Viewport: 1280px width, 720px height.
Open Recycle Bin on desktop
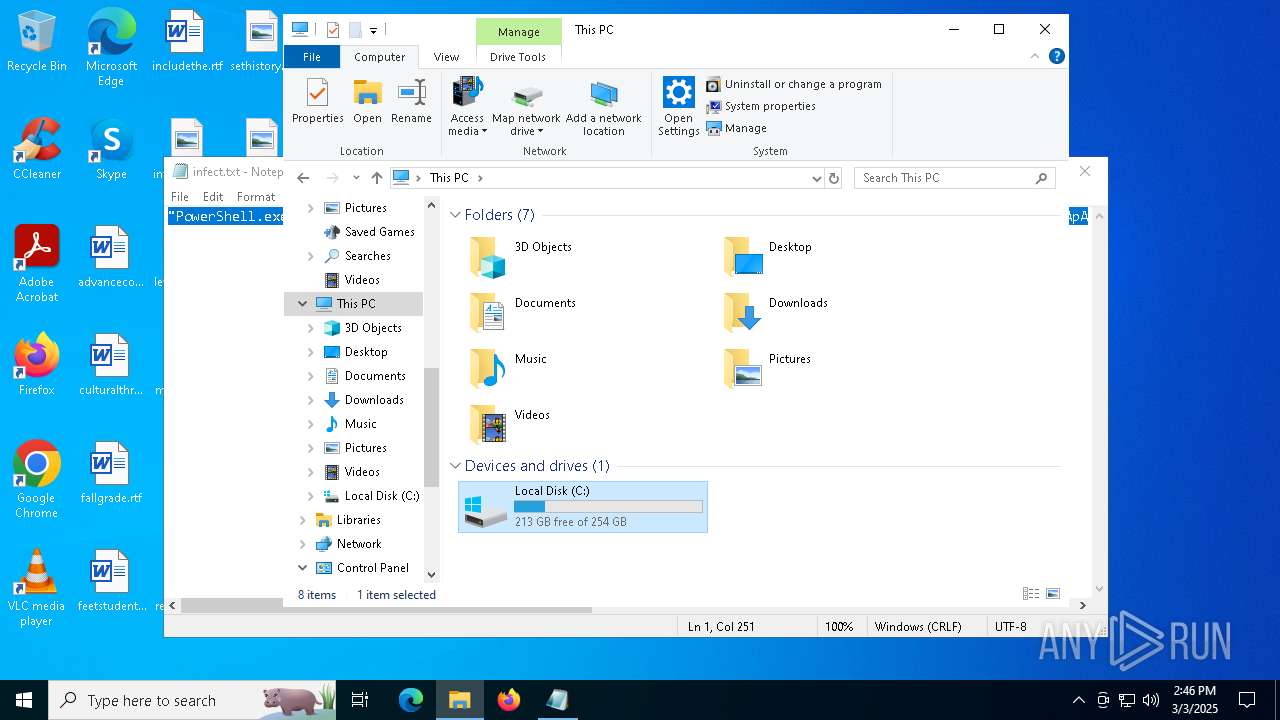click(x=36, y=42)
